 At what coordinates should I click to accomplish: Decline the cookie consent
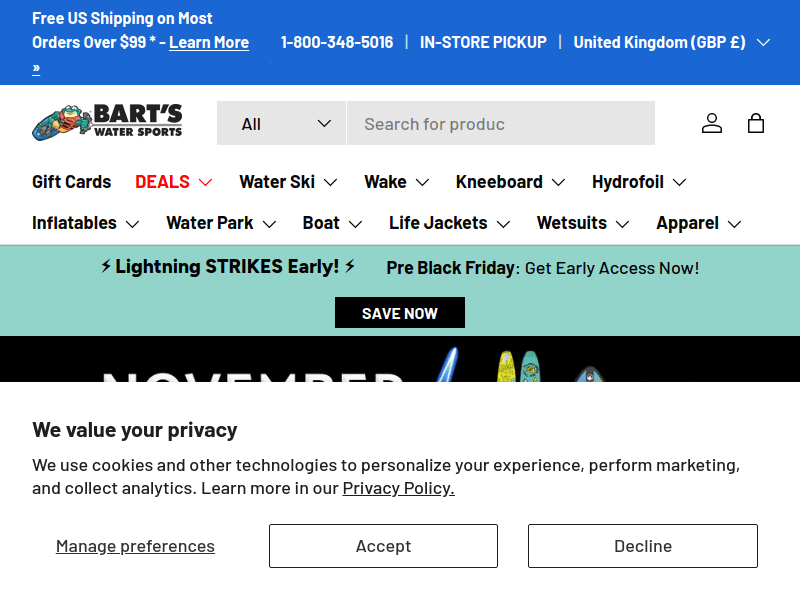tap(643, 546)
